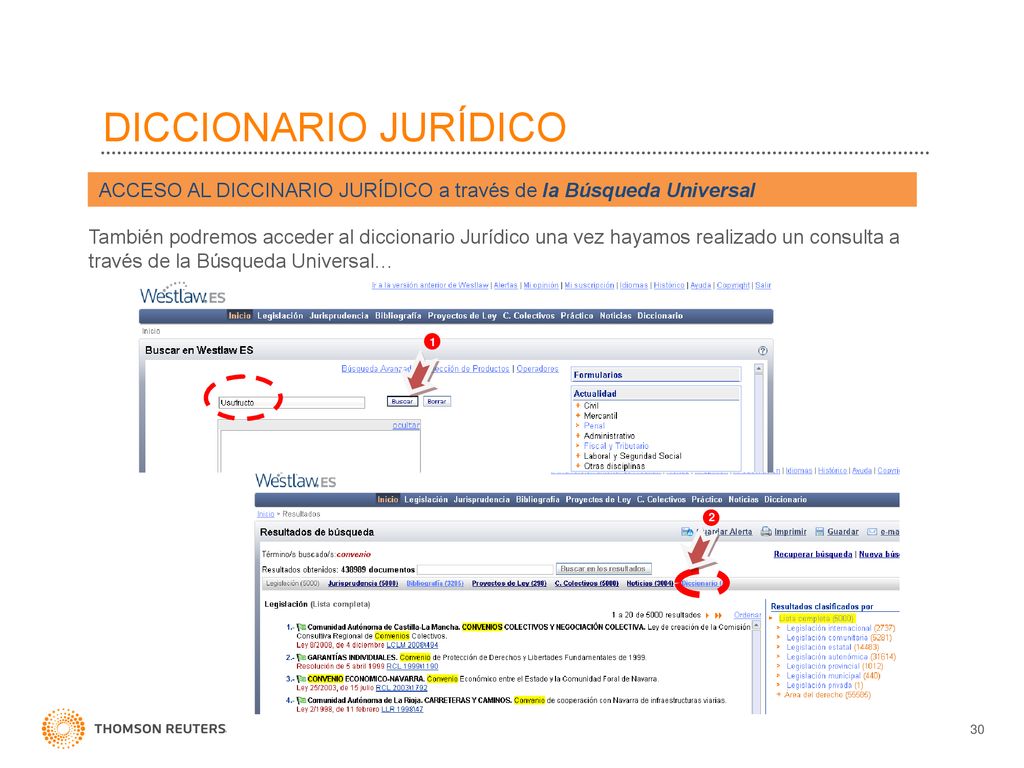Expand the Área del derecho classification

(778, 695)
